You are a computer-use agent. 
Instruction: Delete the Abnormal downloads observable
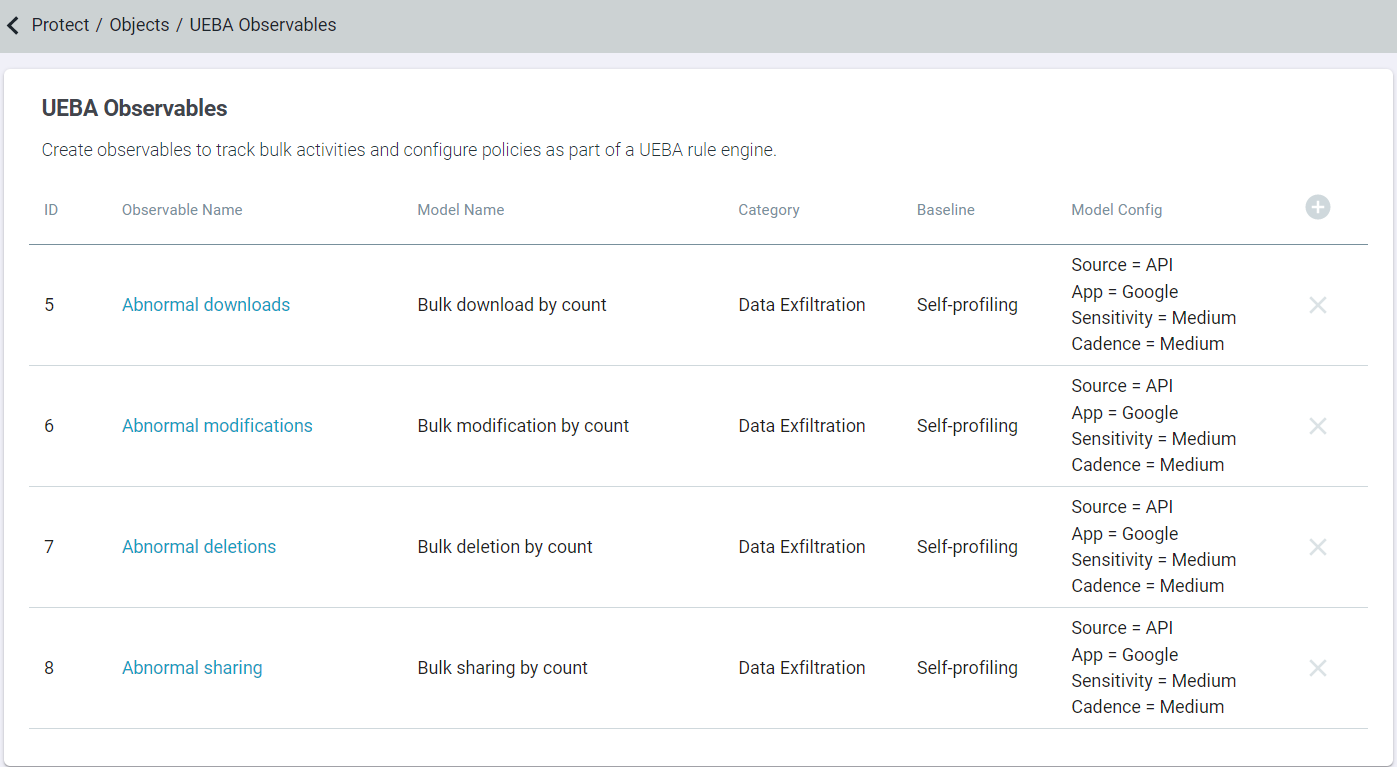point(1317,305)
